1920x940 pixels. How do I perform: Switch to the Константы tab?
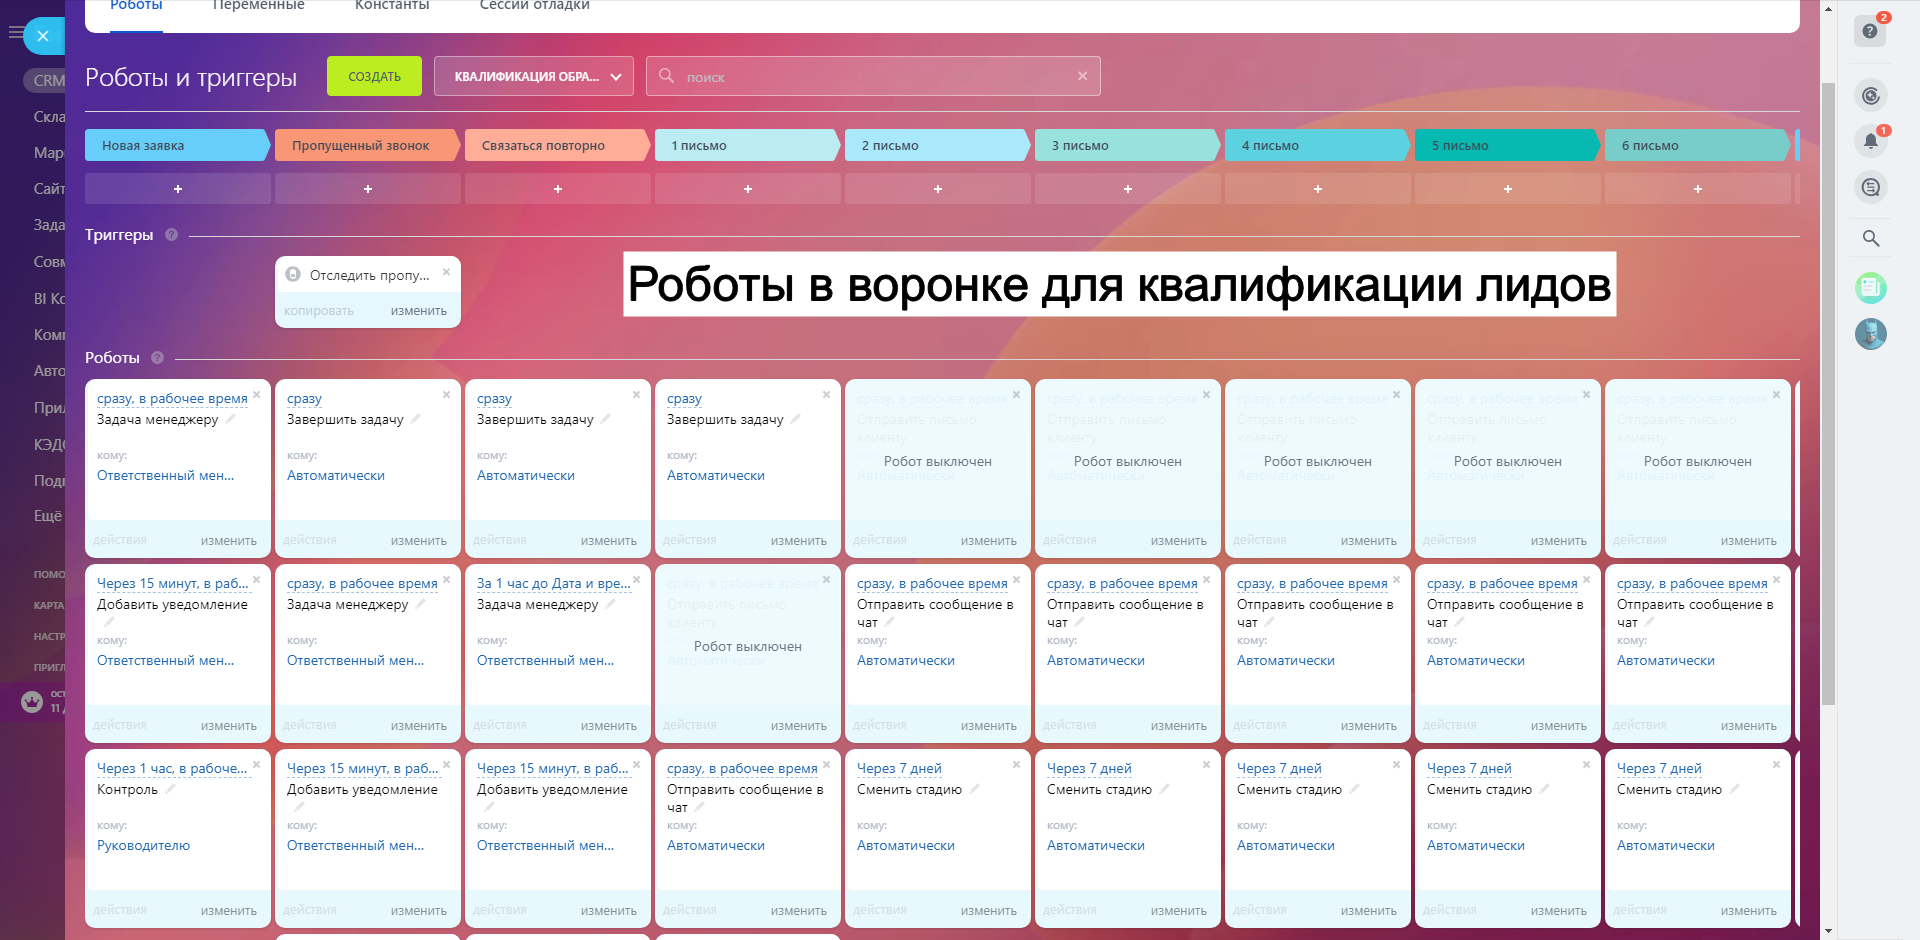coord(392,6)
